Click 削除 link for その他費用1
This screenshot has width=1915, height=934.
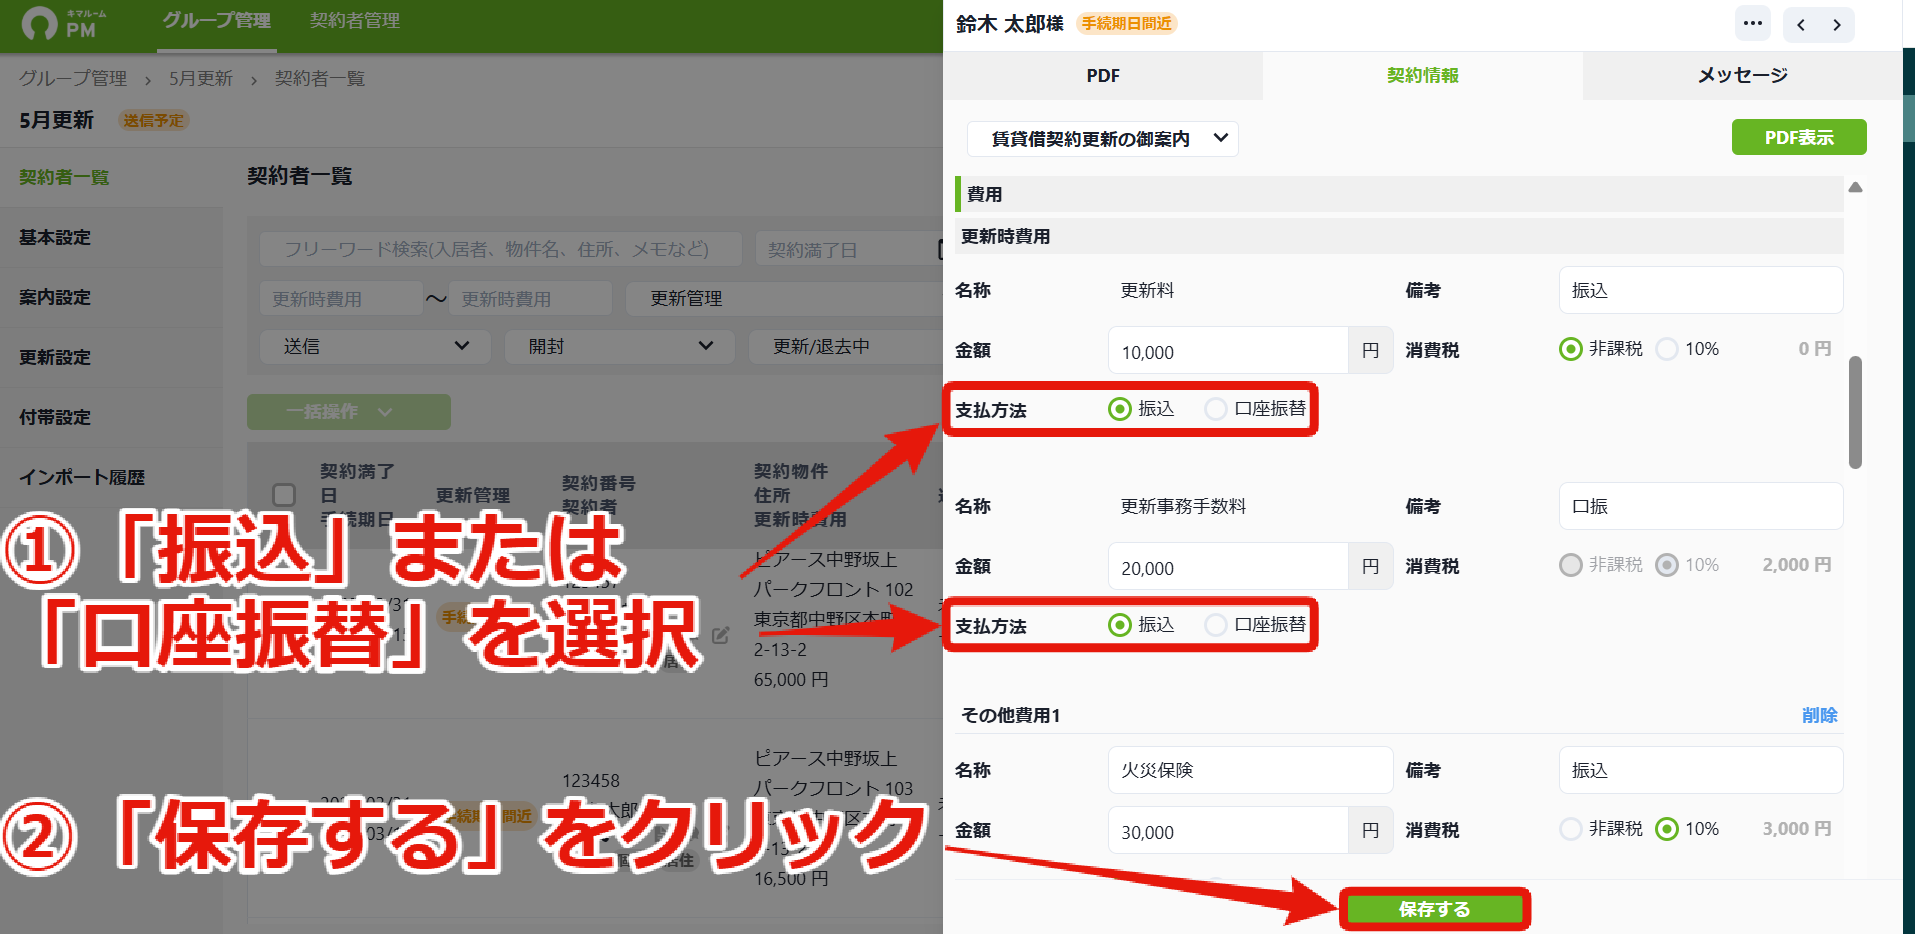coord(1819,715)
